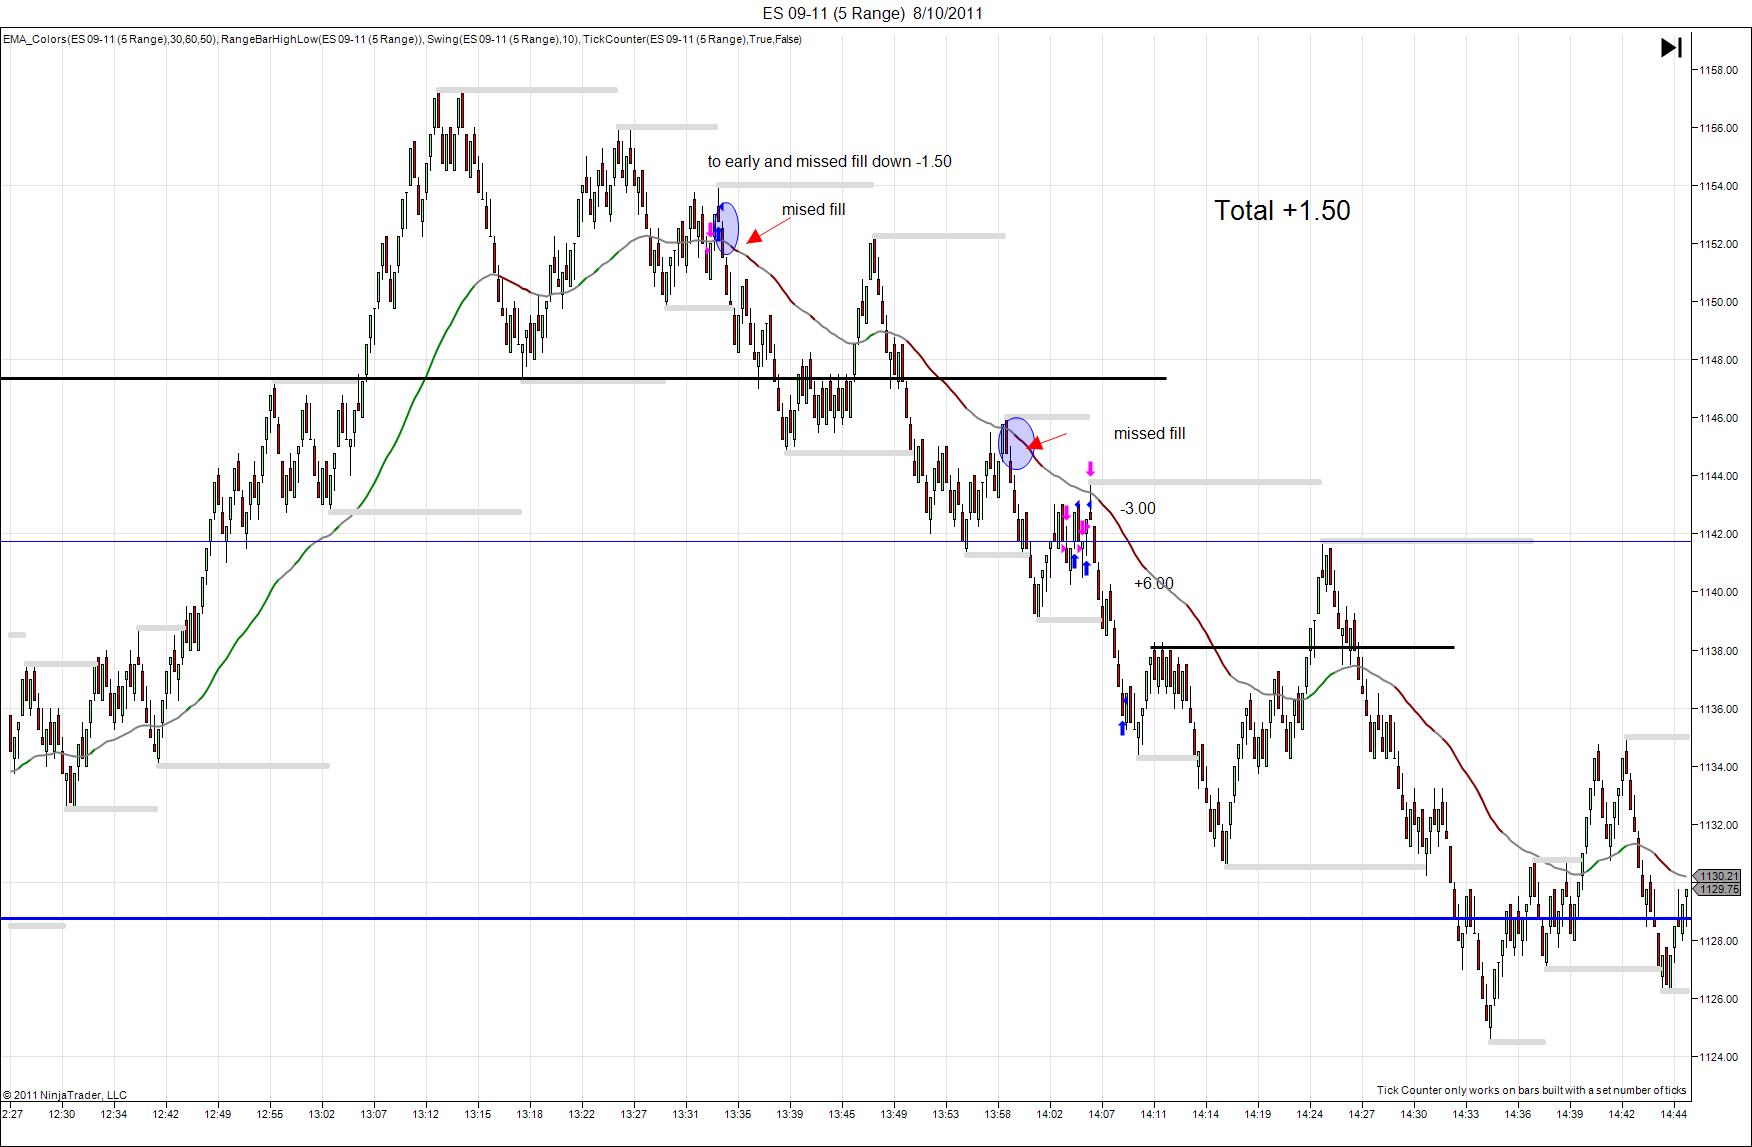Click the EMA_Colors indicator label string
Viewport: 1752px width, 1147px height.
pyautogui.click(x=402, y=39)
